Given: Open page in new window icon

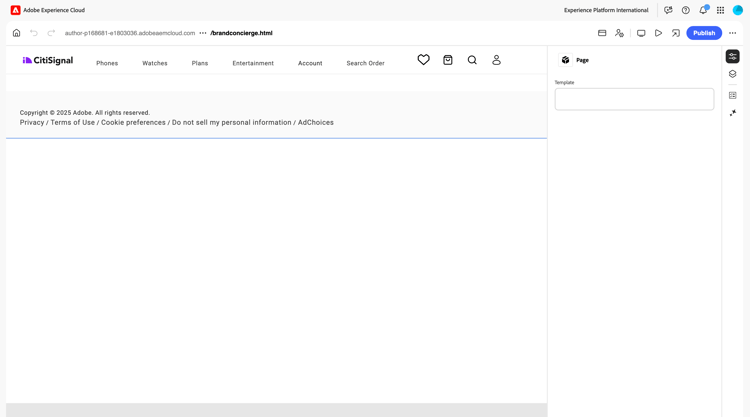Looking at the screenshot, I should coord(675,33).
